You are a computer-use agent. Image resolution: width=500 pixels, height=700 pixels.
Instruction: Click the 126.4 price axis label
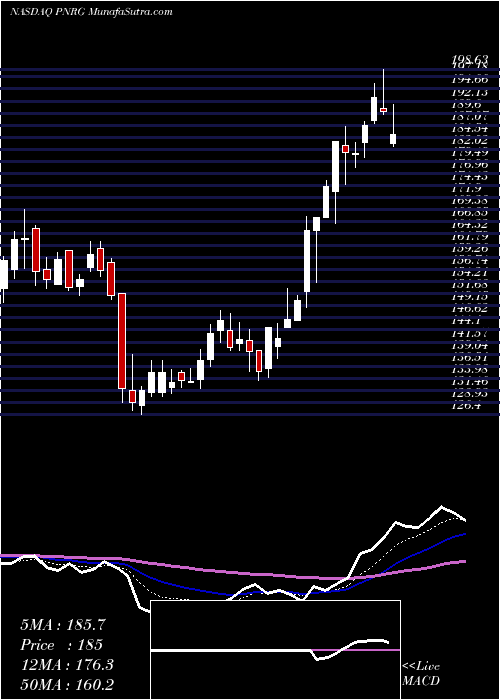click(x=465, y=406)
